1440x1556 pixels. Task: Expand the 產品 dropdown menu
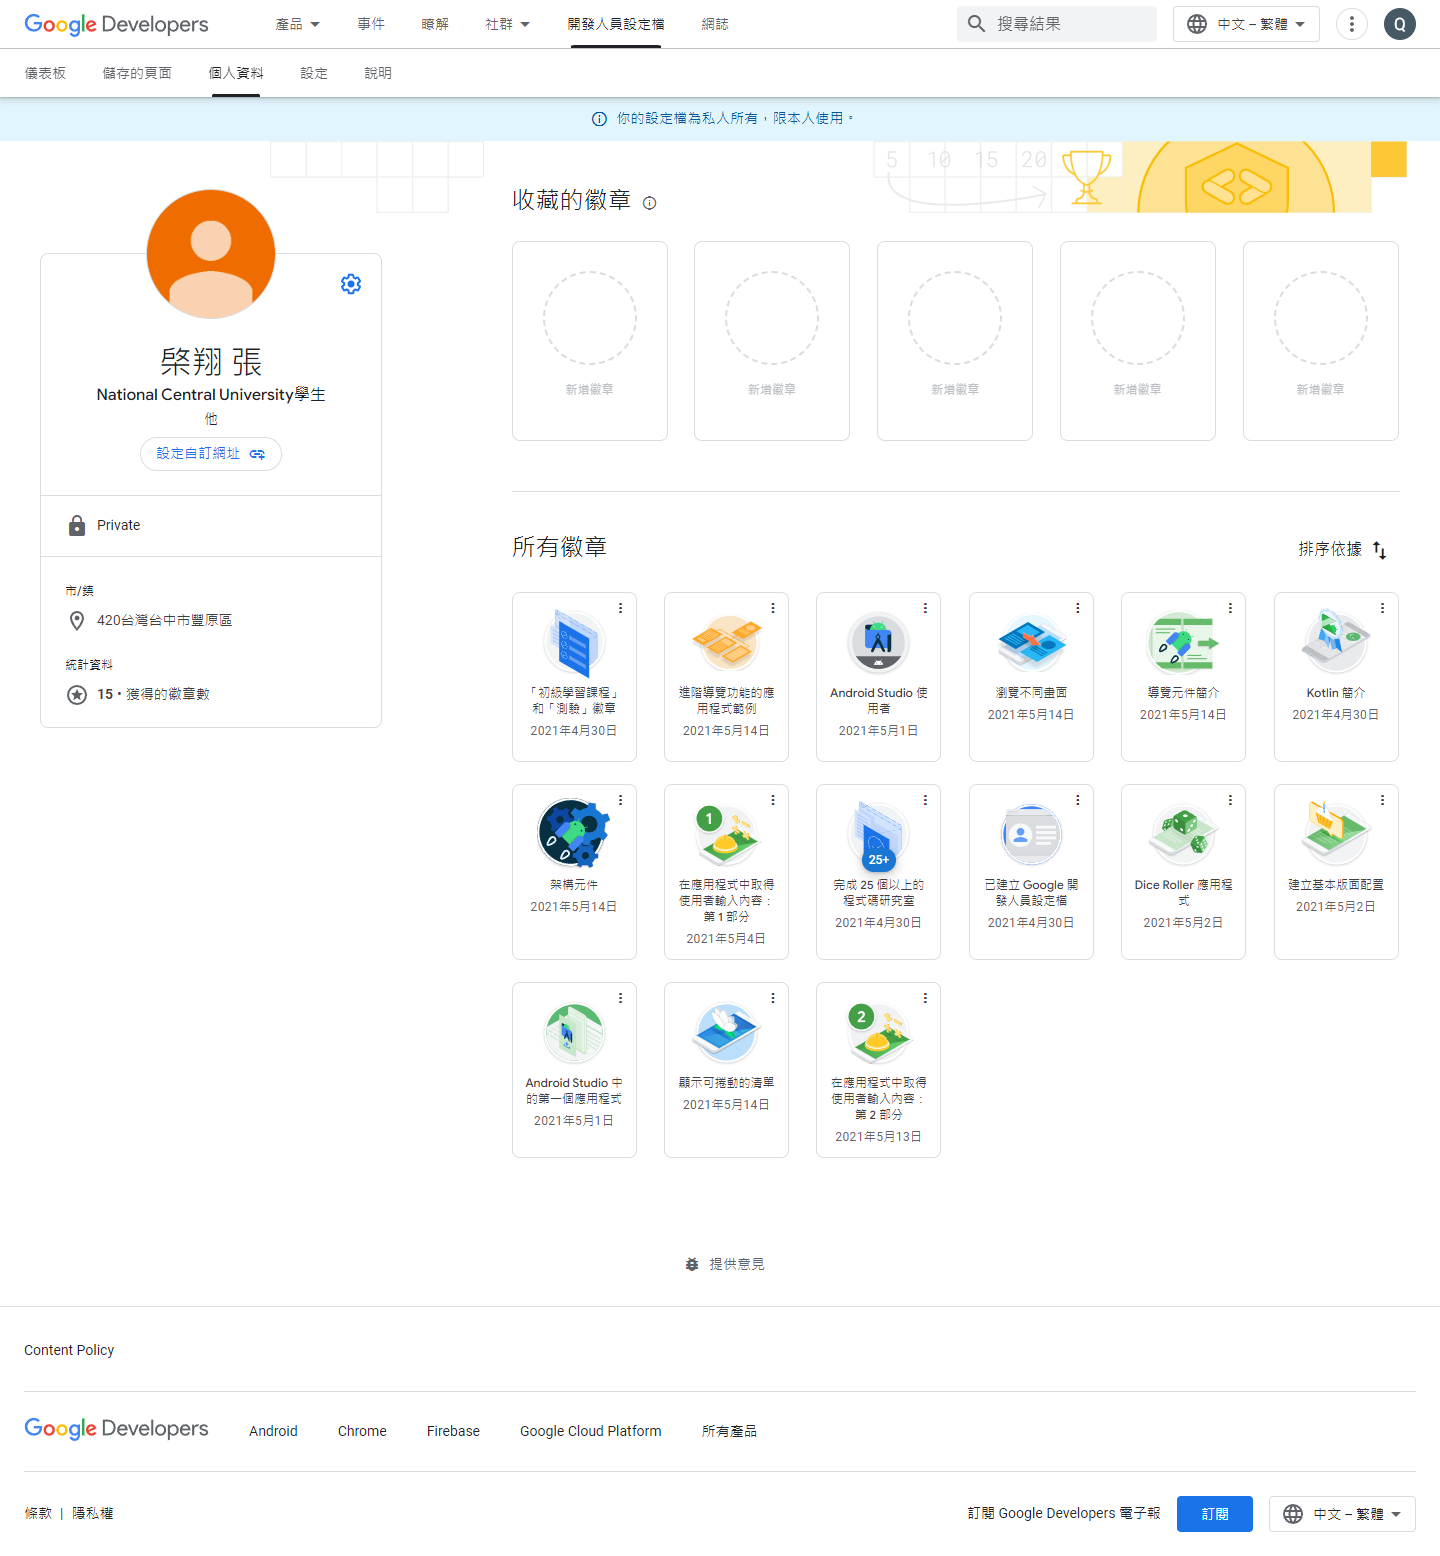click(298, 24)
